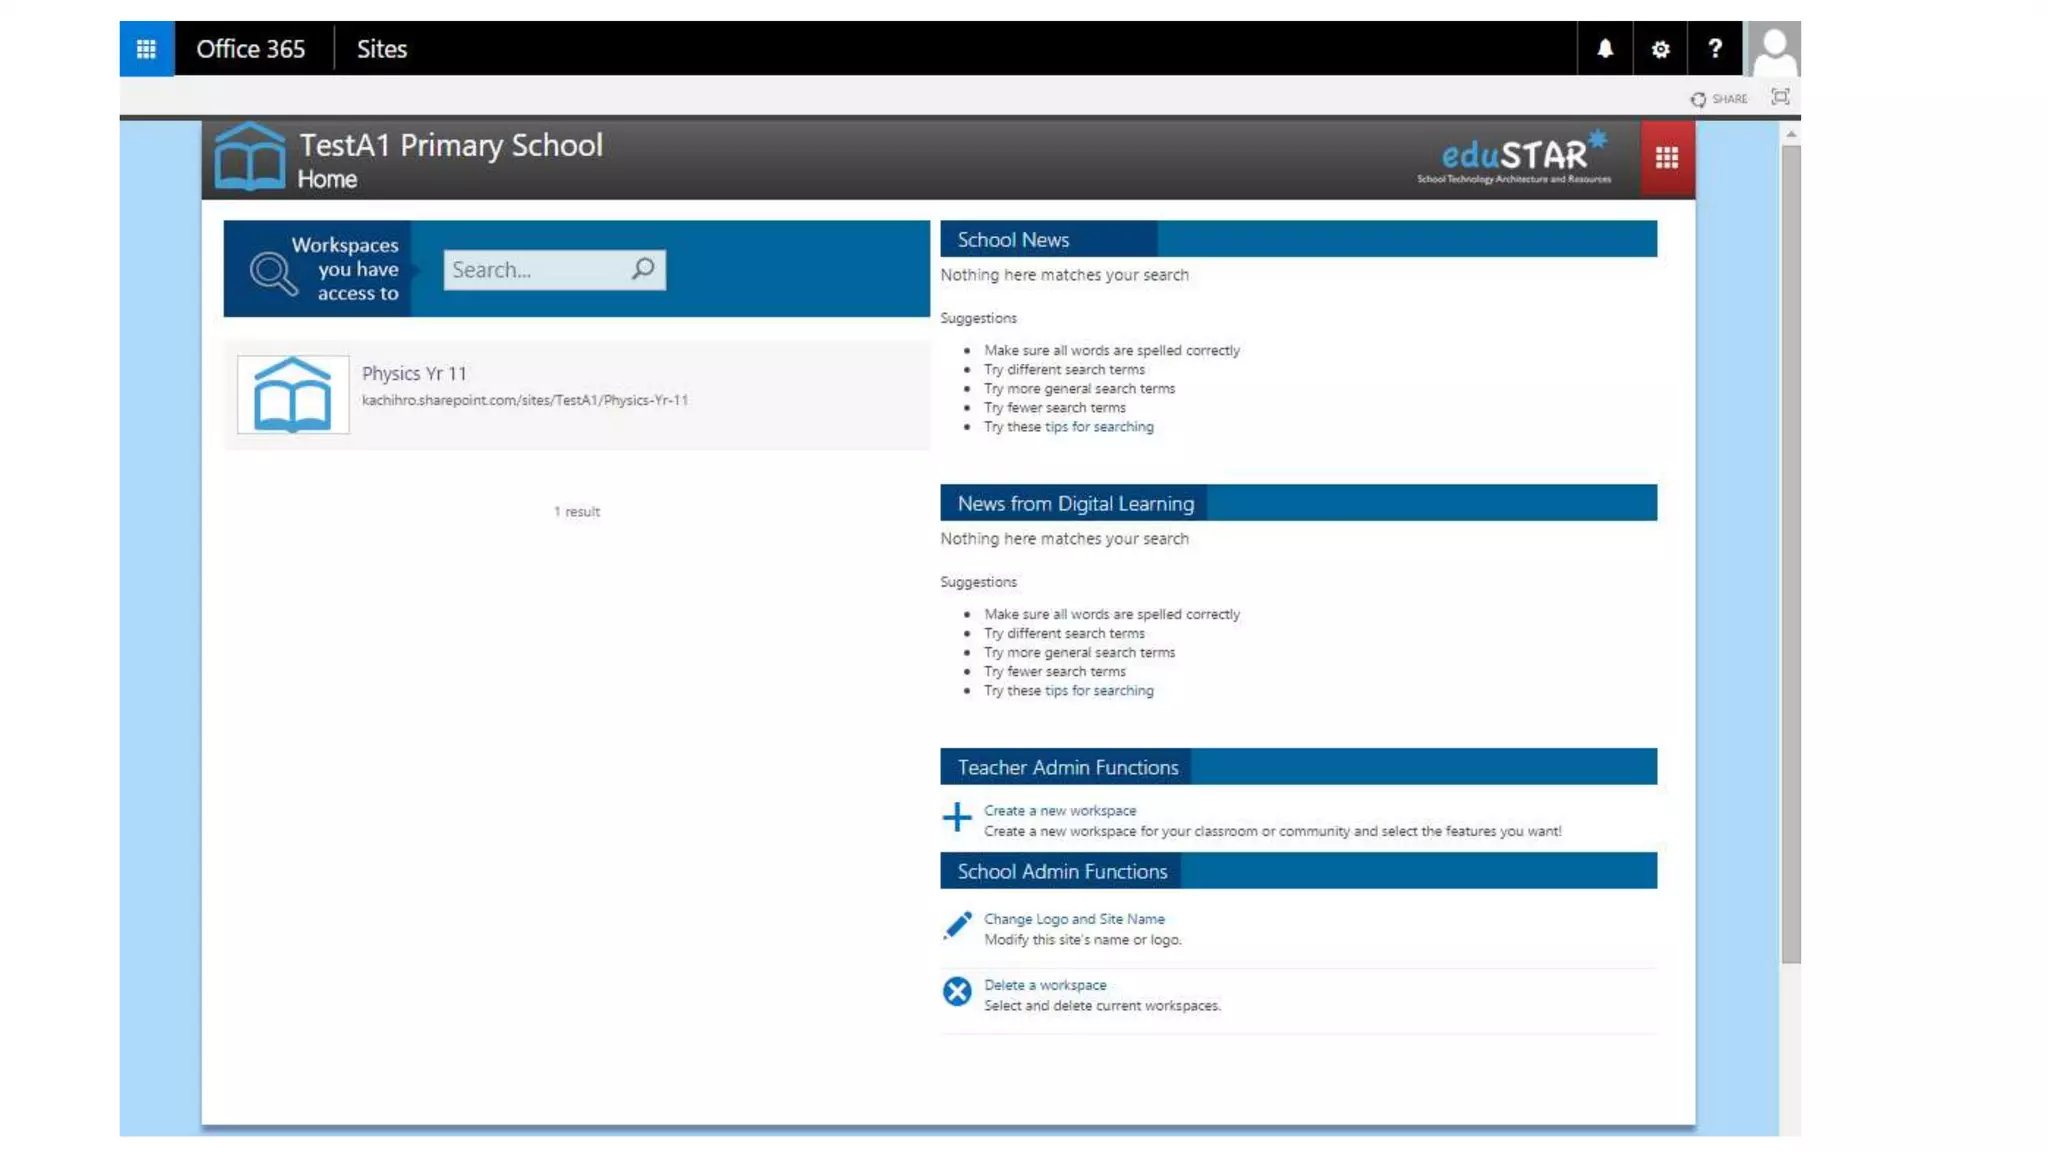2048x1152 pixels.
Task: Click the help question mark icon
Action: point(1715,48)
